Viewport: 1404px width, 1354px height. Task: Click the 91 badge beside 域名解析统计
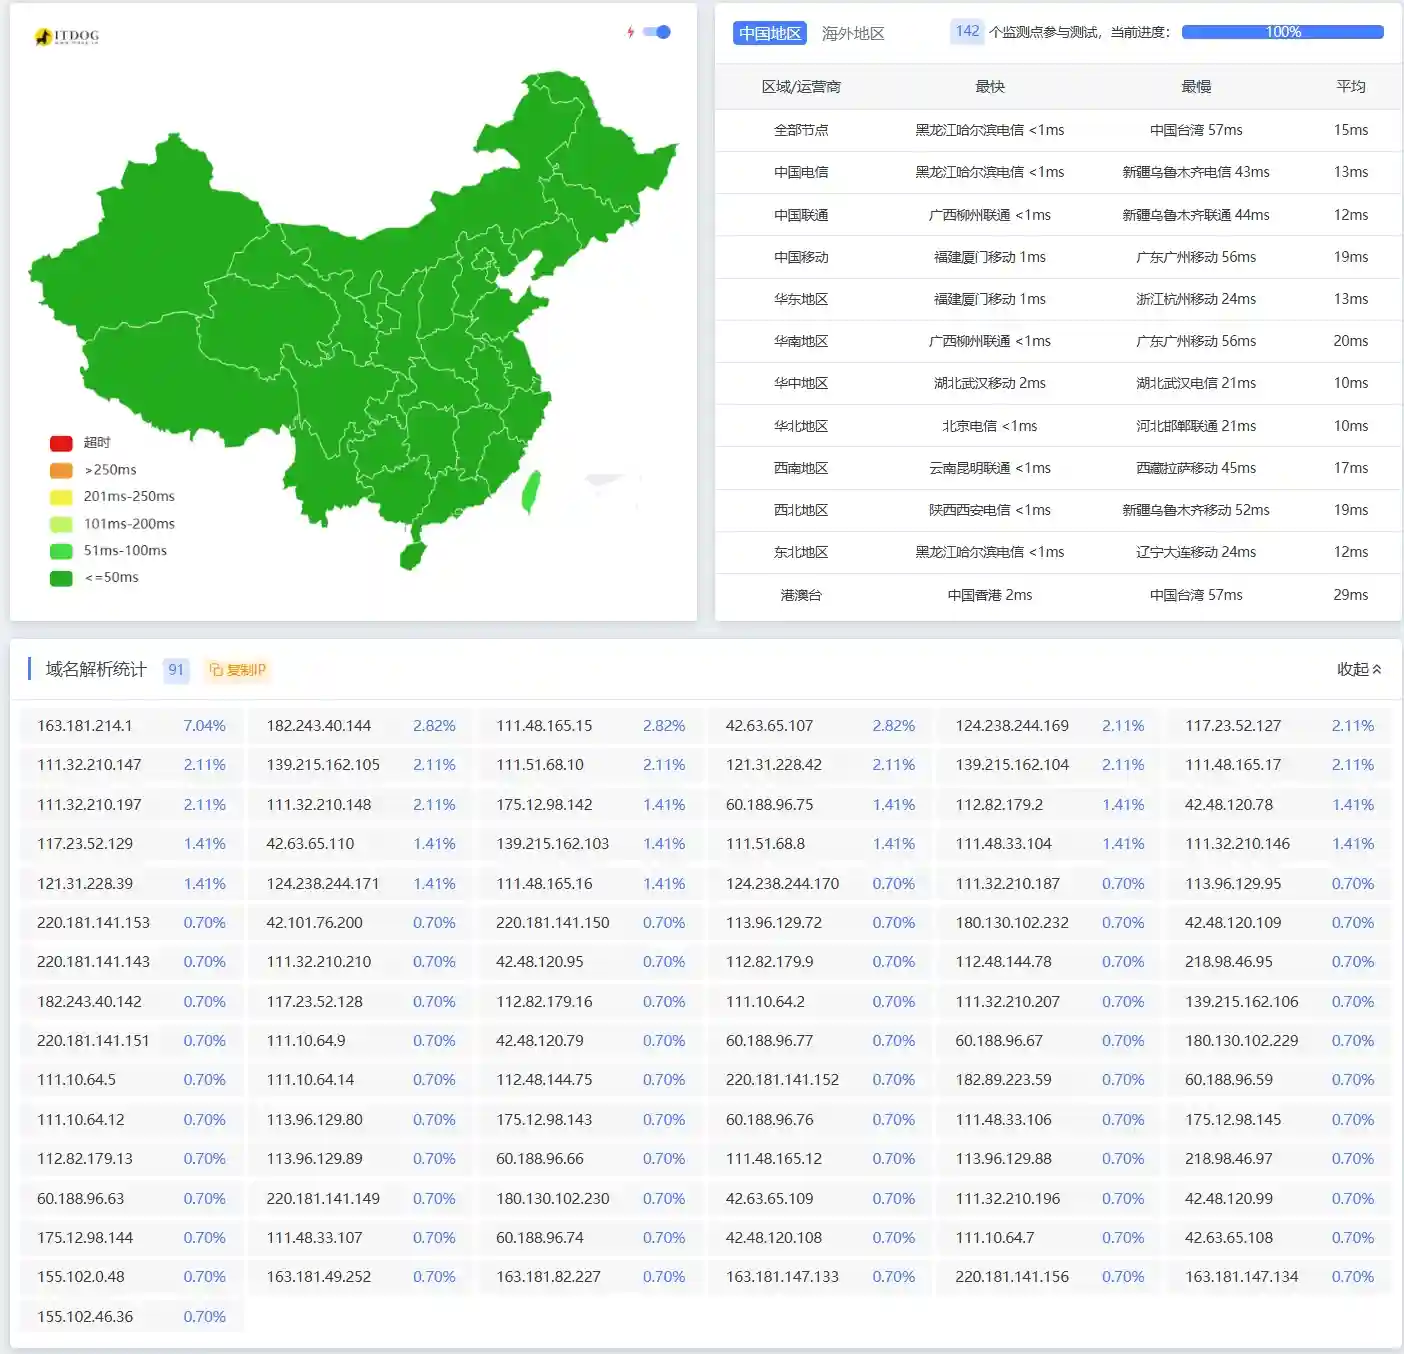[x=176, y=670]
